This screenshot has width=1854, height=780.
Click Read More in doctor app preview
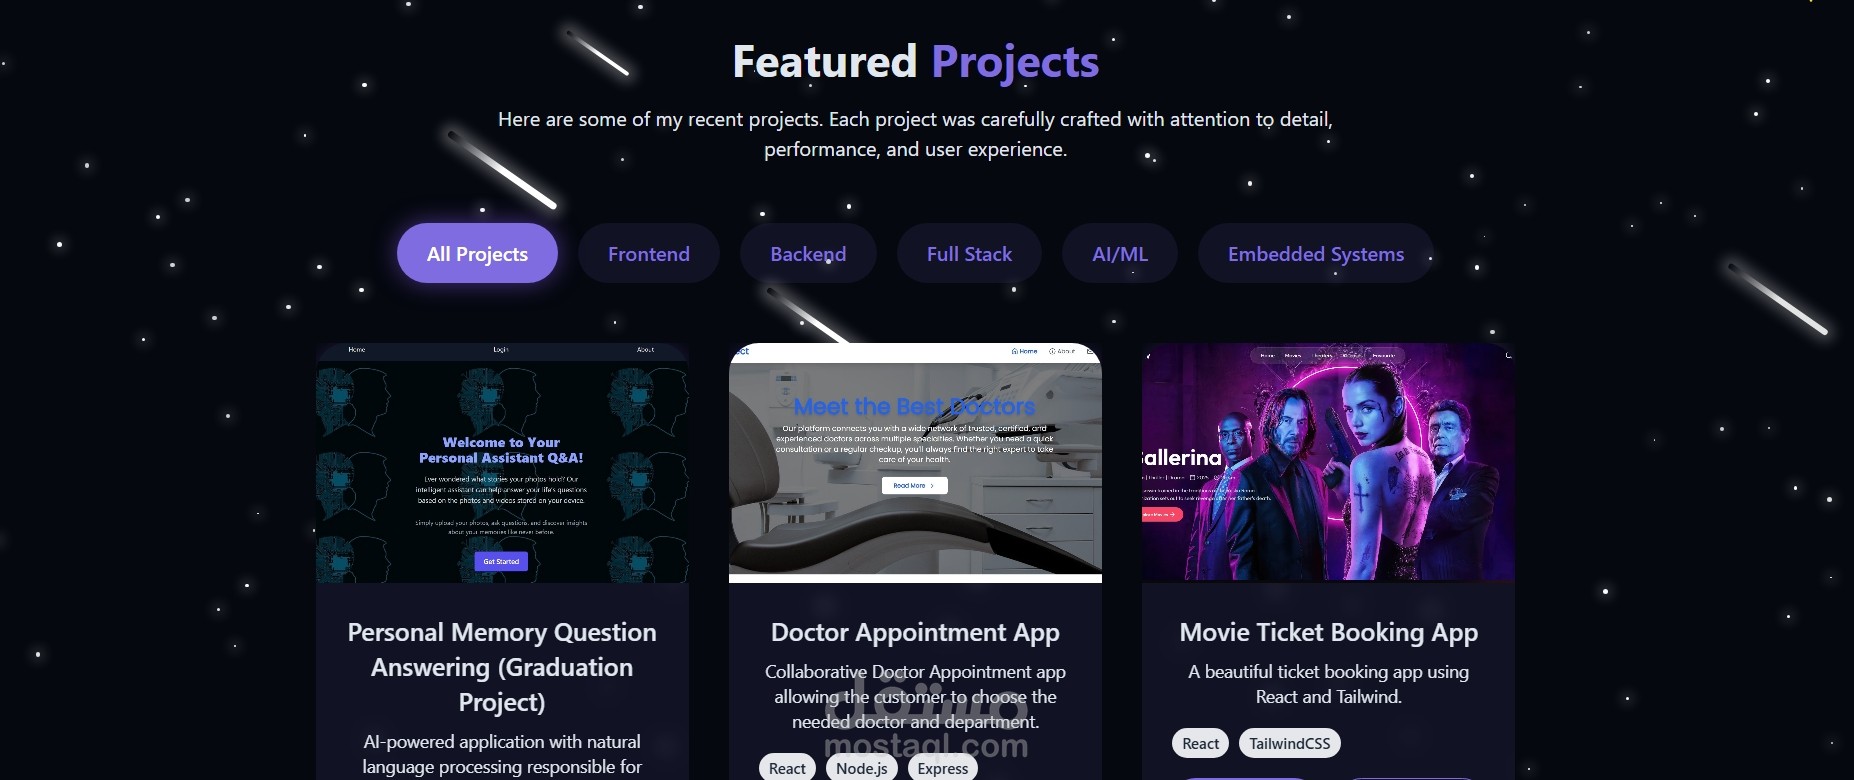(x=914, y=485)
